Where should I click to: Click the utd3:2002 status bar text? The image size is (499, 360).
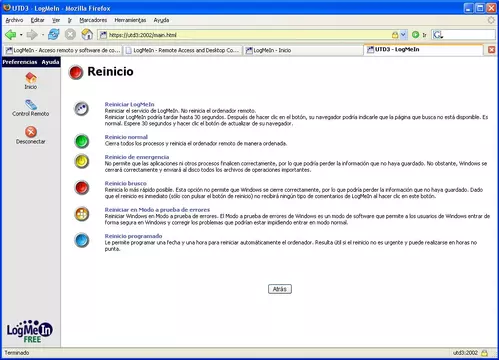click(465, 353)
